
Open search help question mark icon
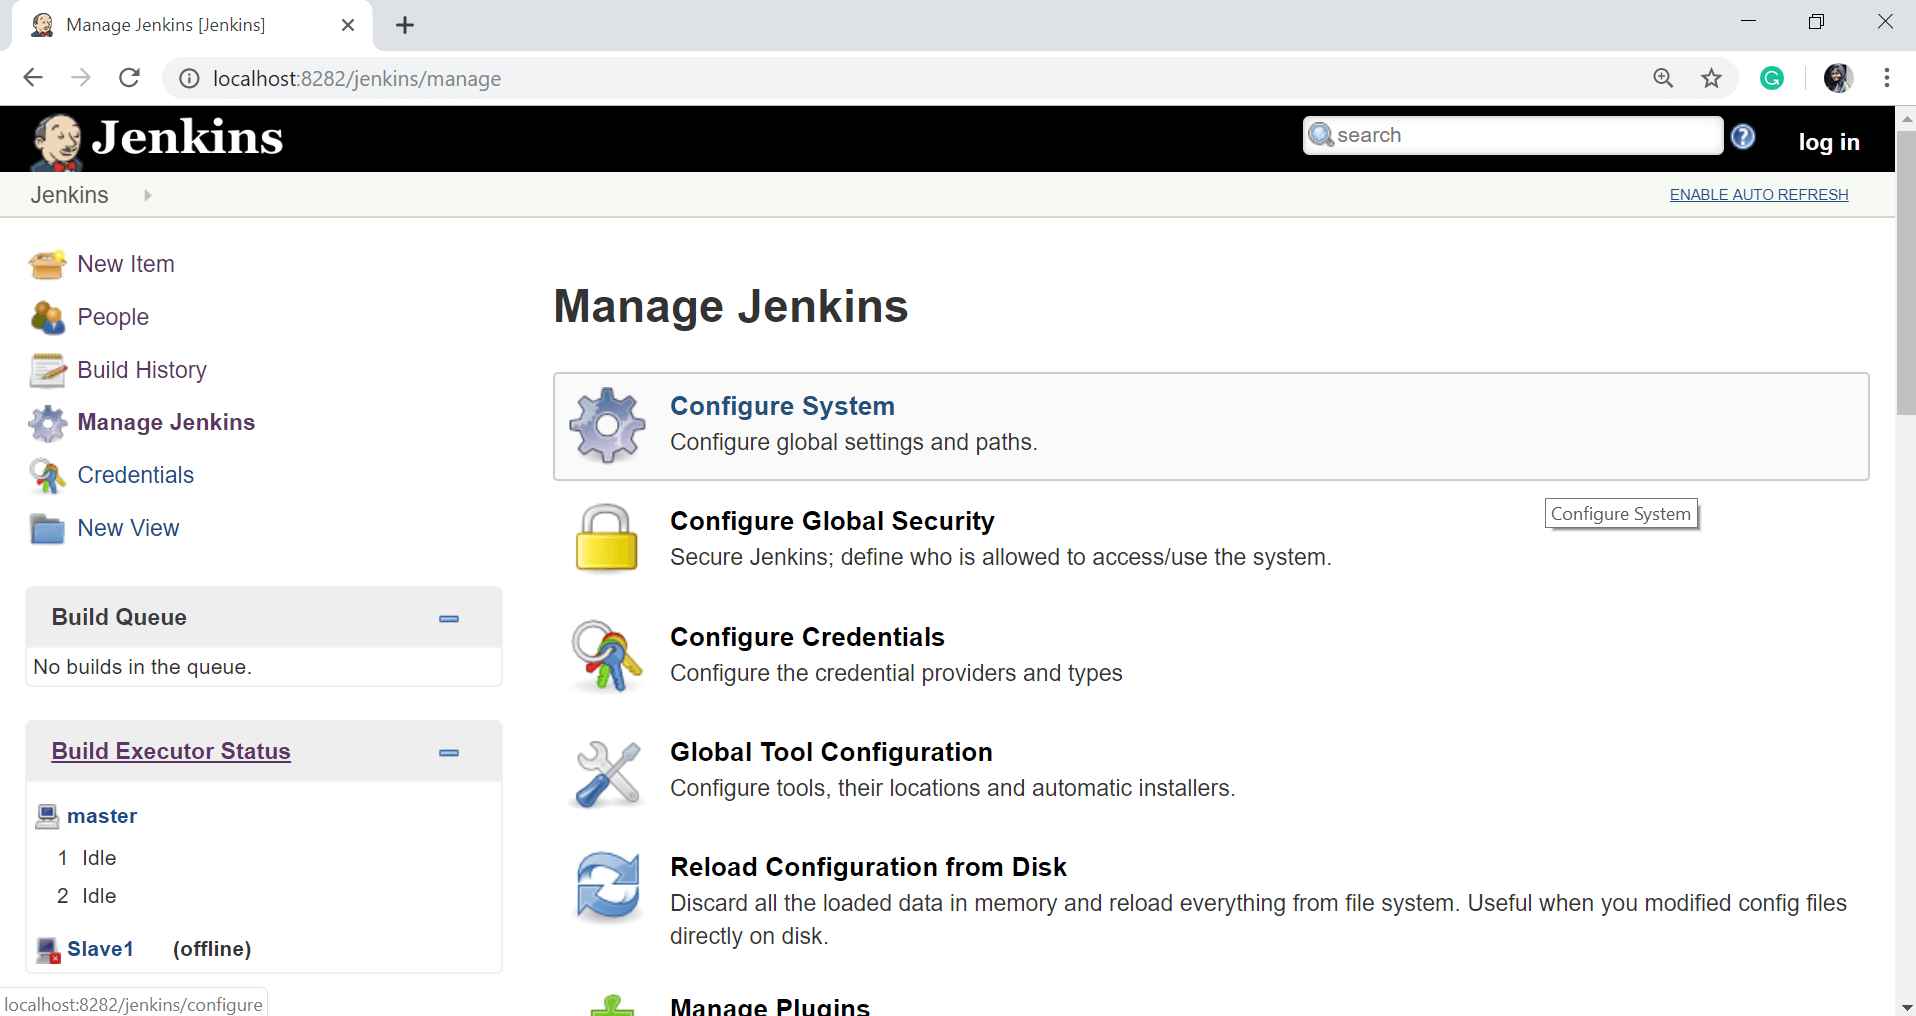(x=1743, y=136)
